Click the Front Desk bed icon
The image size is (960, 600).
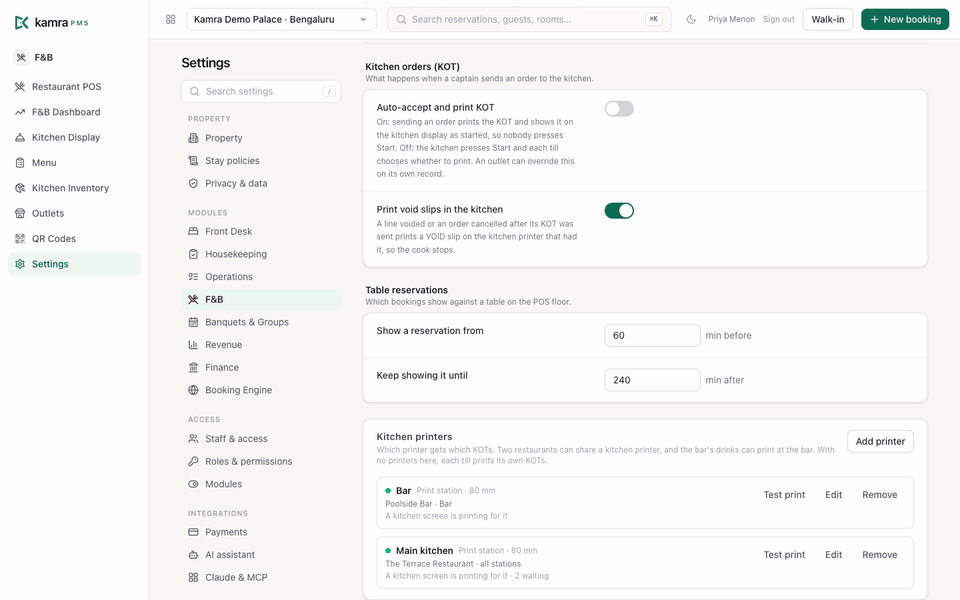(x=193, y=231)
